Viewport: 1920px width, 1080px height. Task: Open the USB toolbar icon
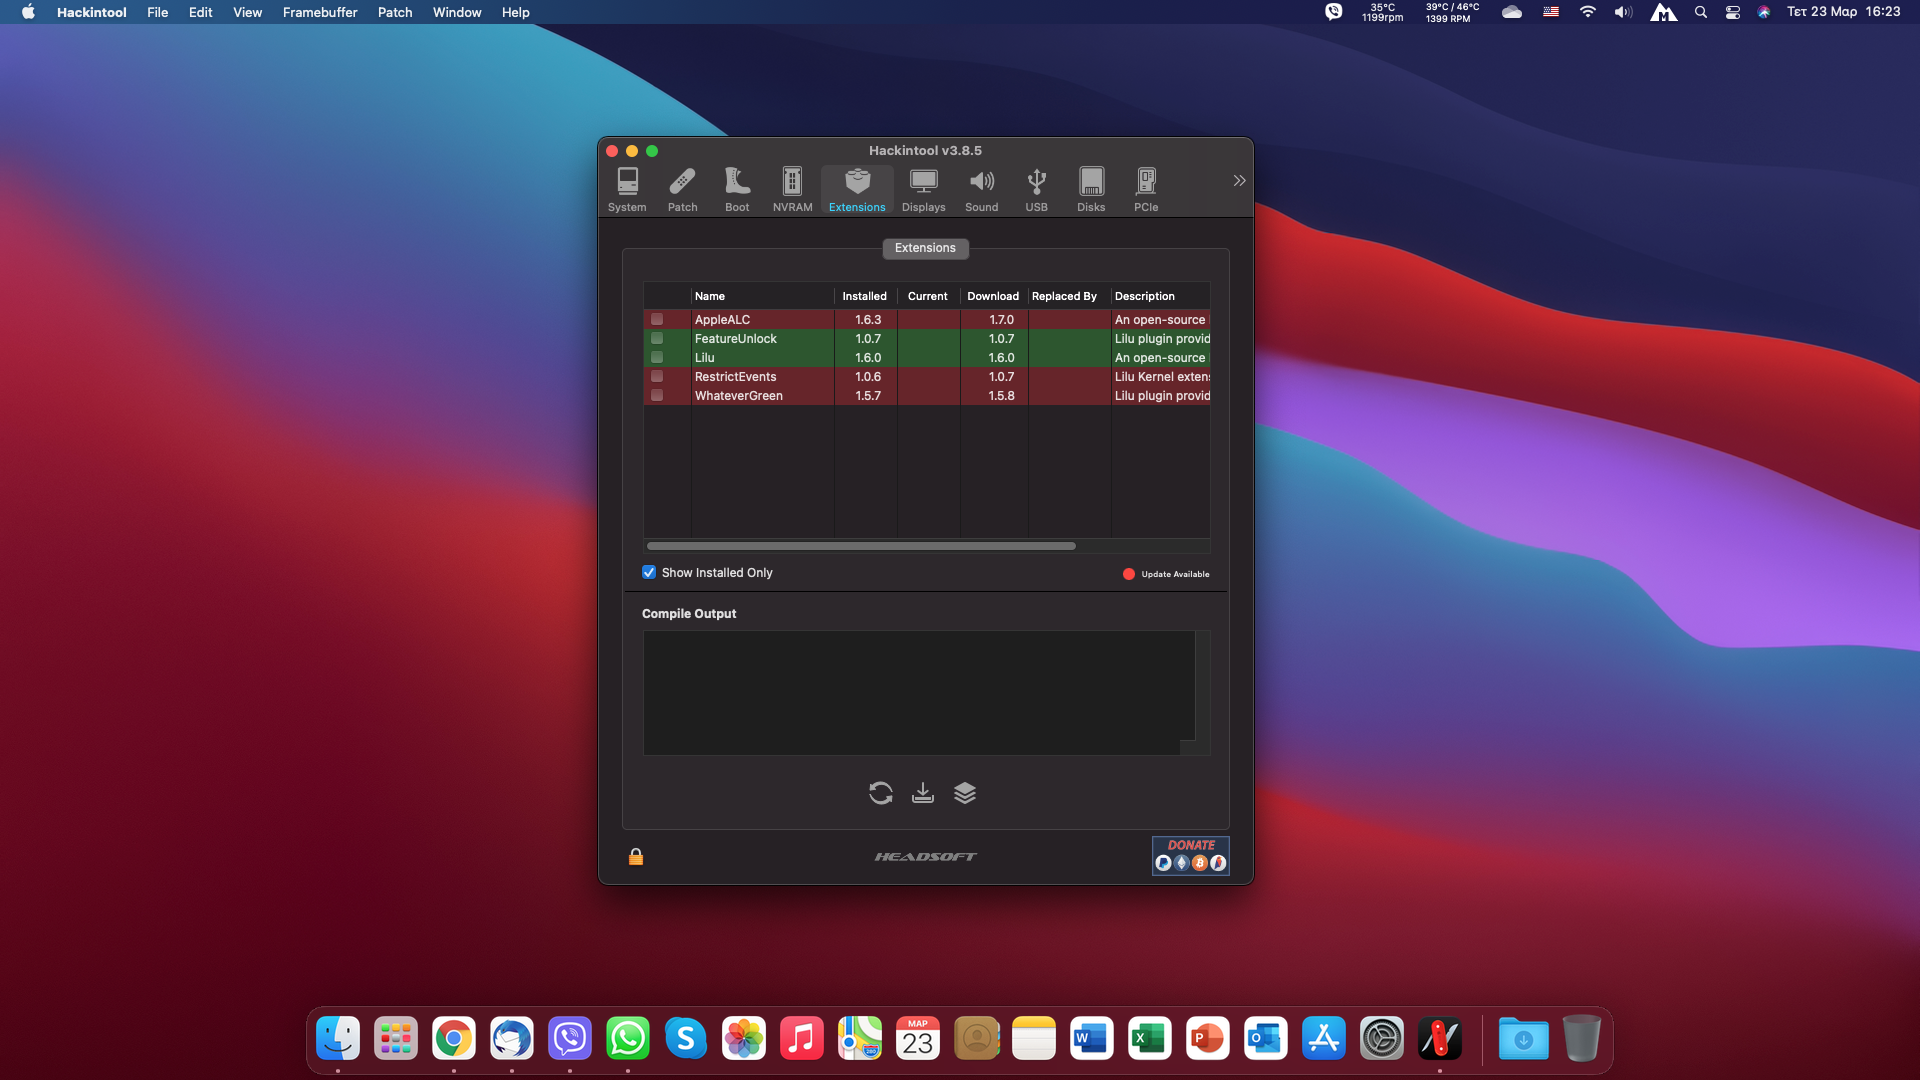[x=1036, y=189]
